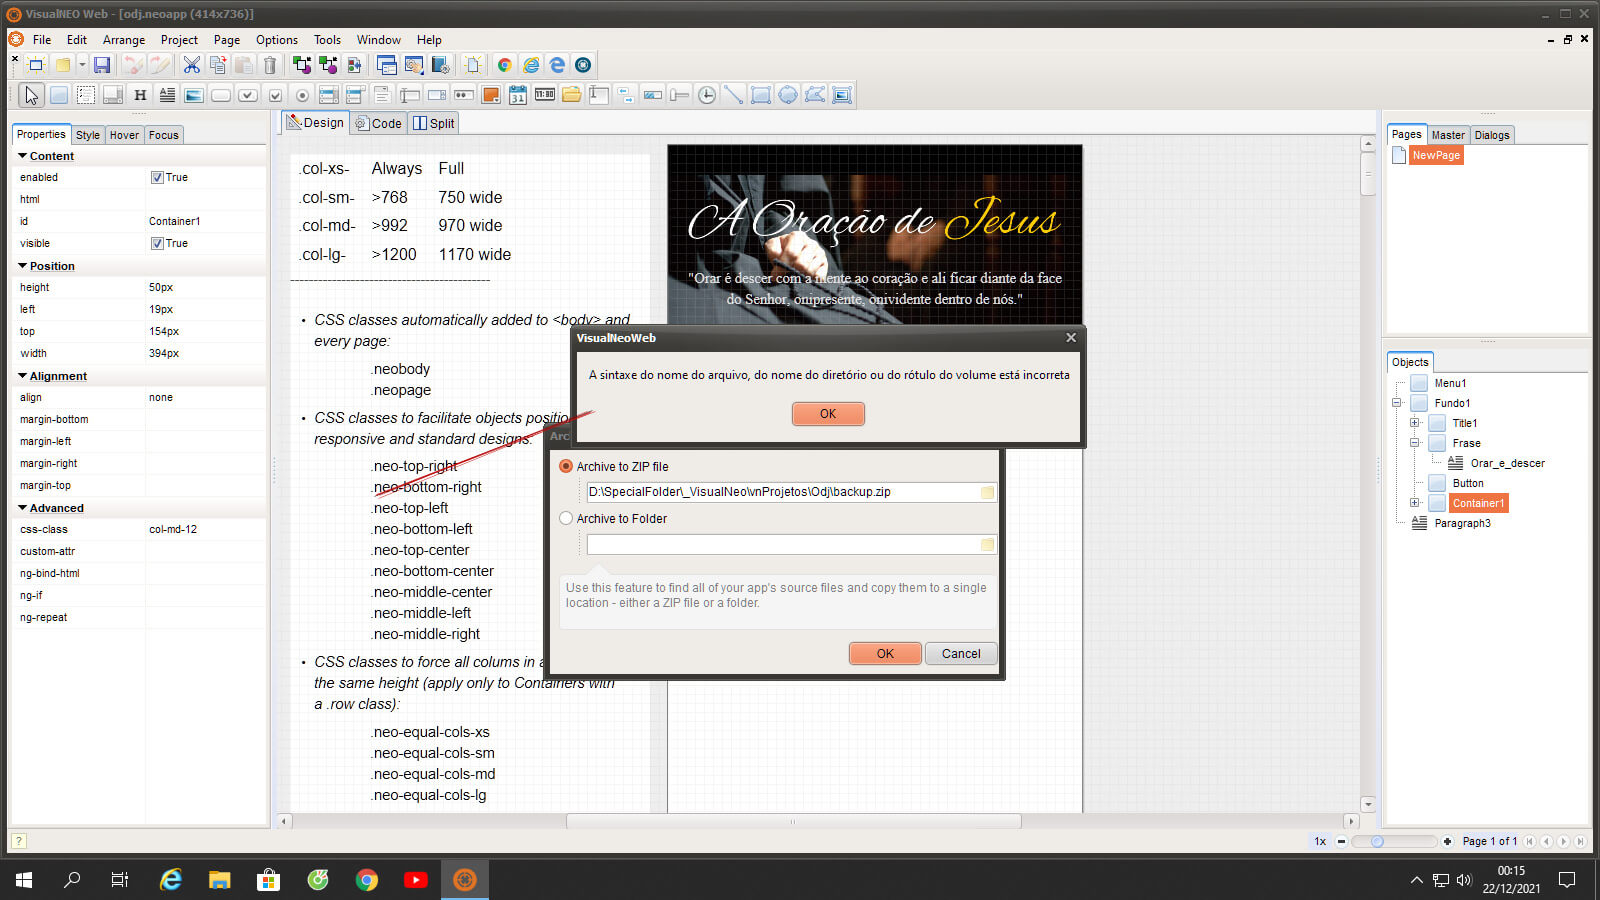Collapse the Position property section
The image size is (1600, 900).
23,266
